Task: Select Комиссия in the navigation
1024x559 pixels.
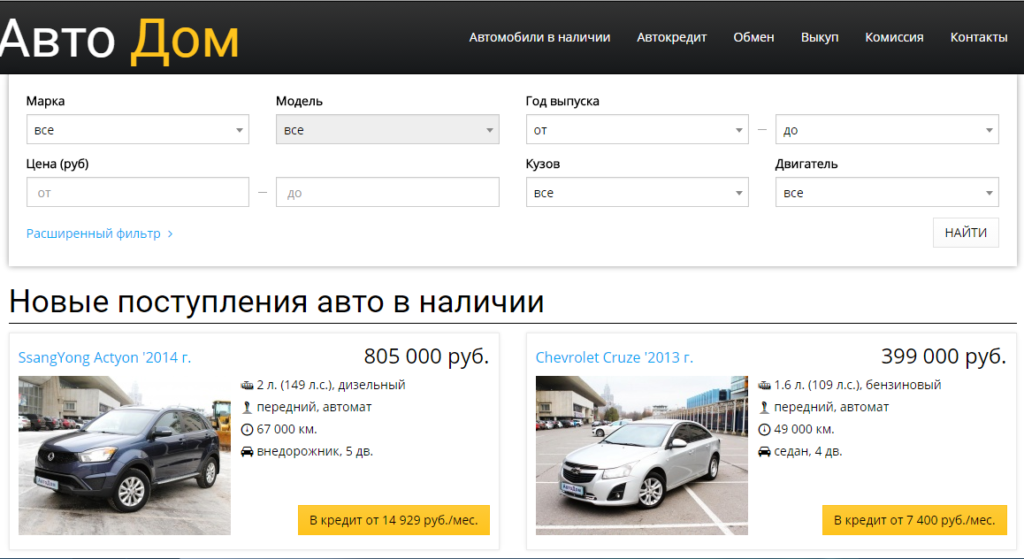Action: (894, 37)
